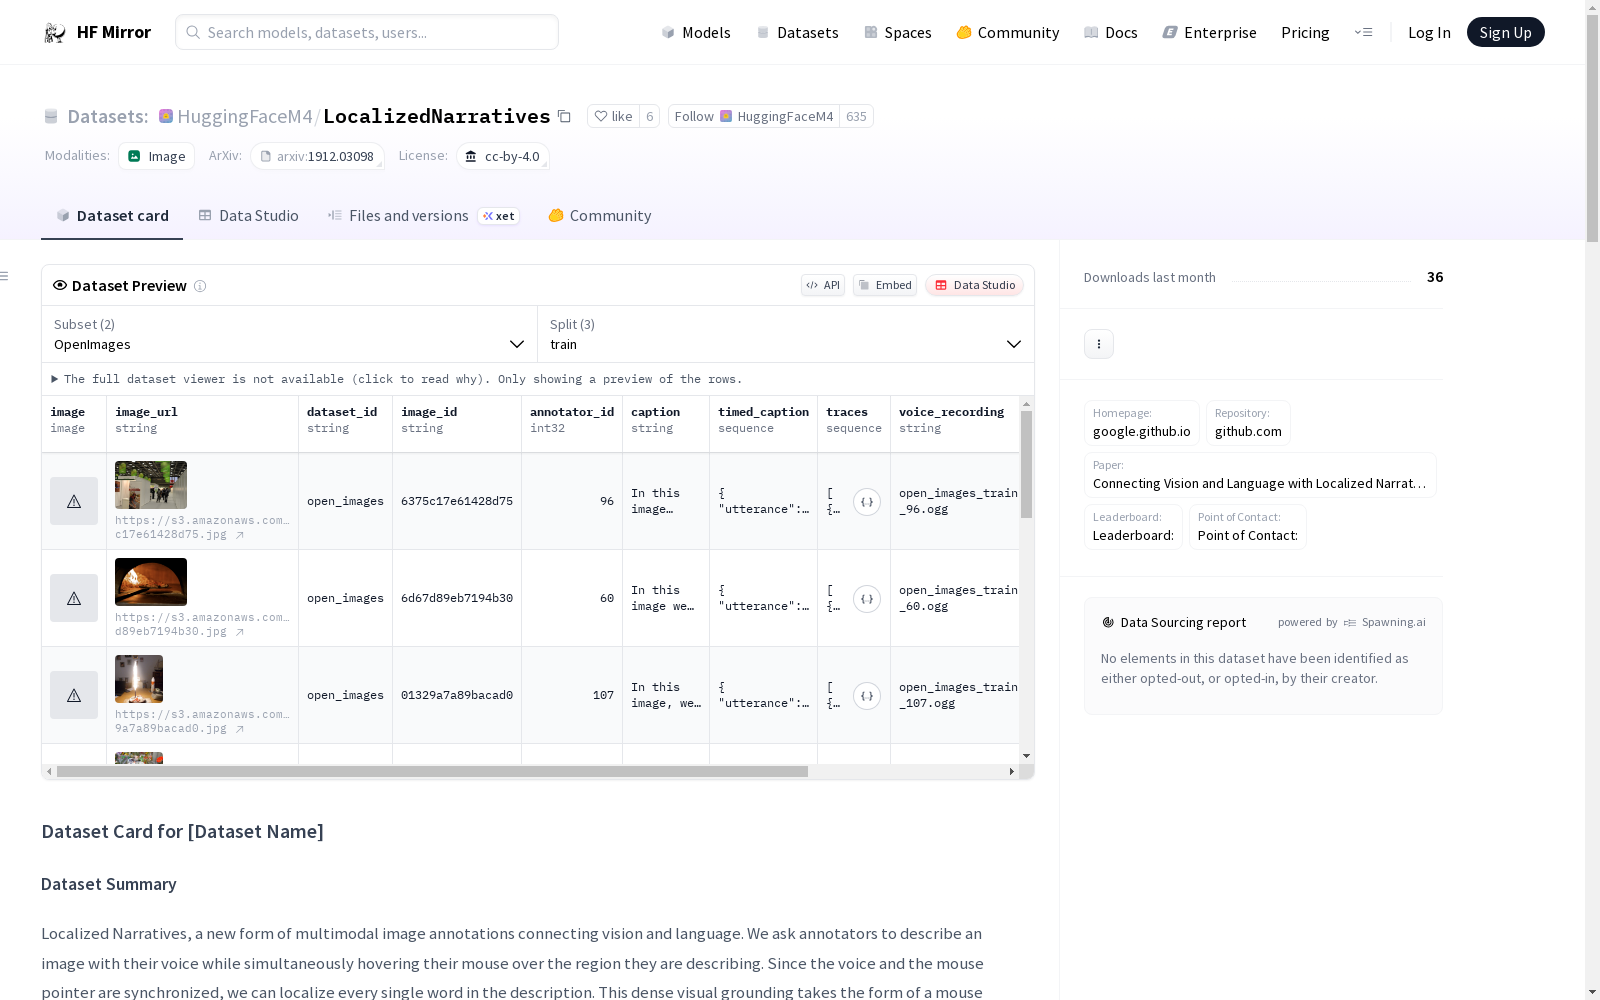
Task: Click the HF Mirror logo icon
Action: point(55,33)
